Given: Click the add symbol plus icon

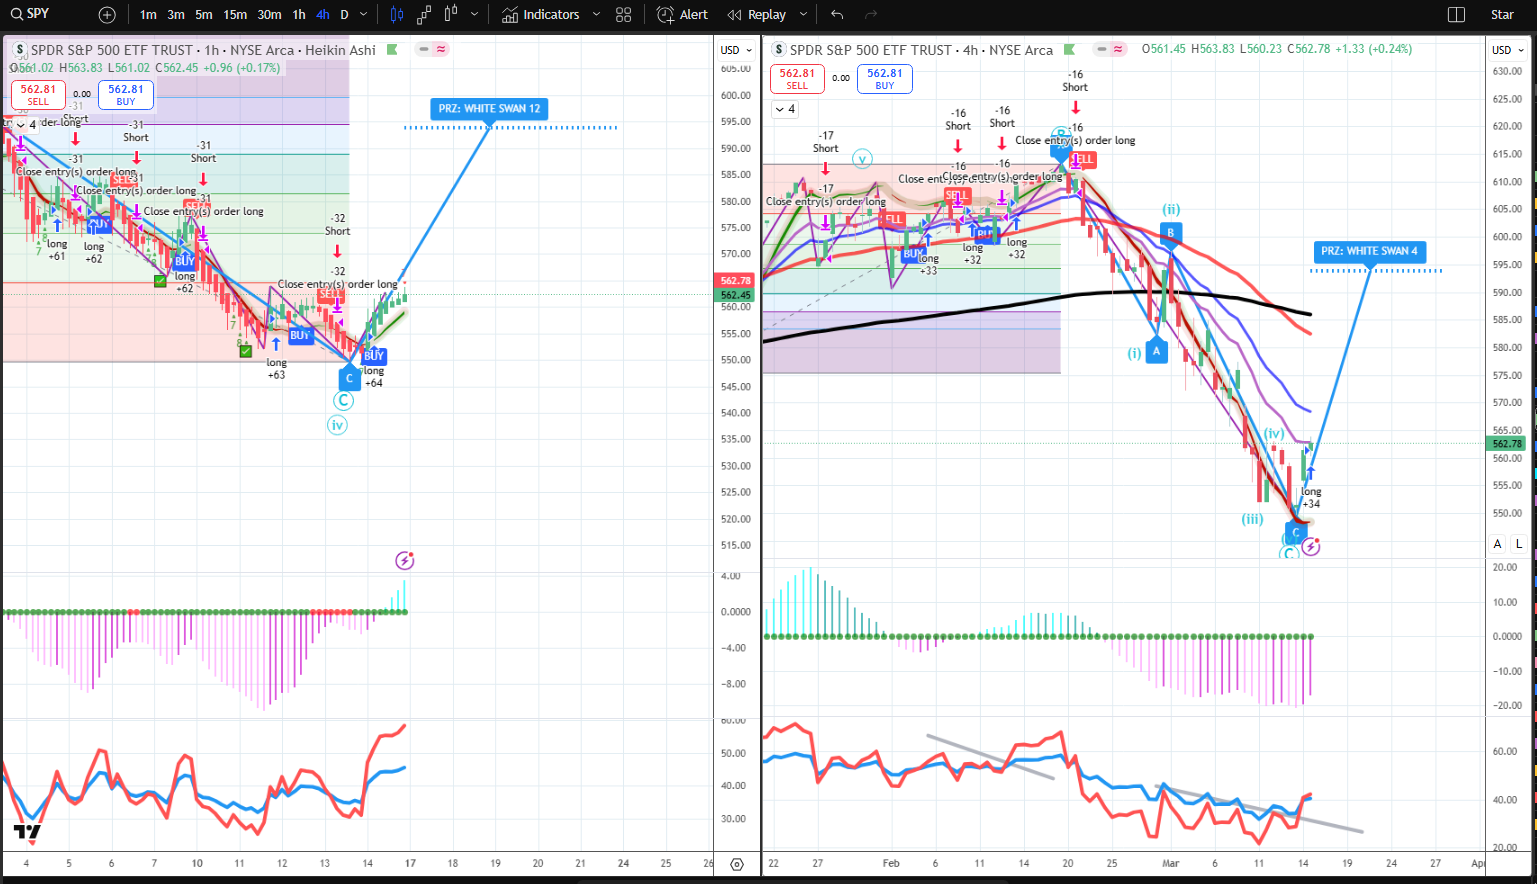Looking at the screenshot, I should tap(107, 15).
